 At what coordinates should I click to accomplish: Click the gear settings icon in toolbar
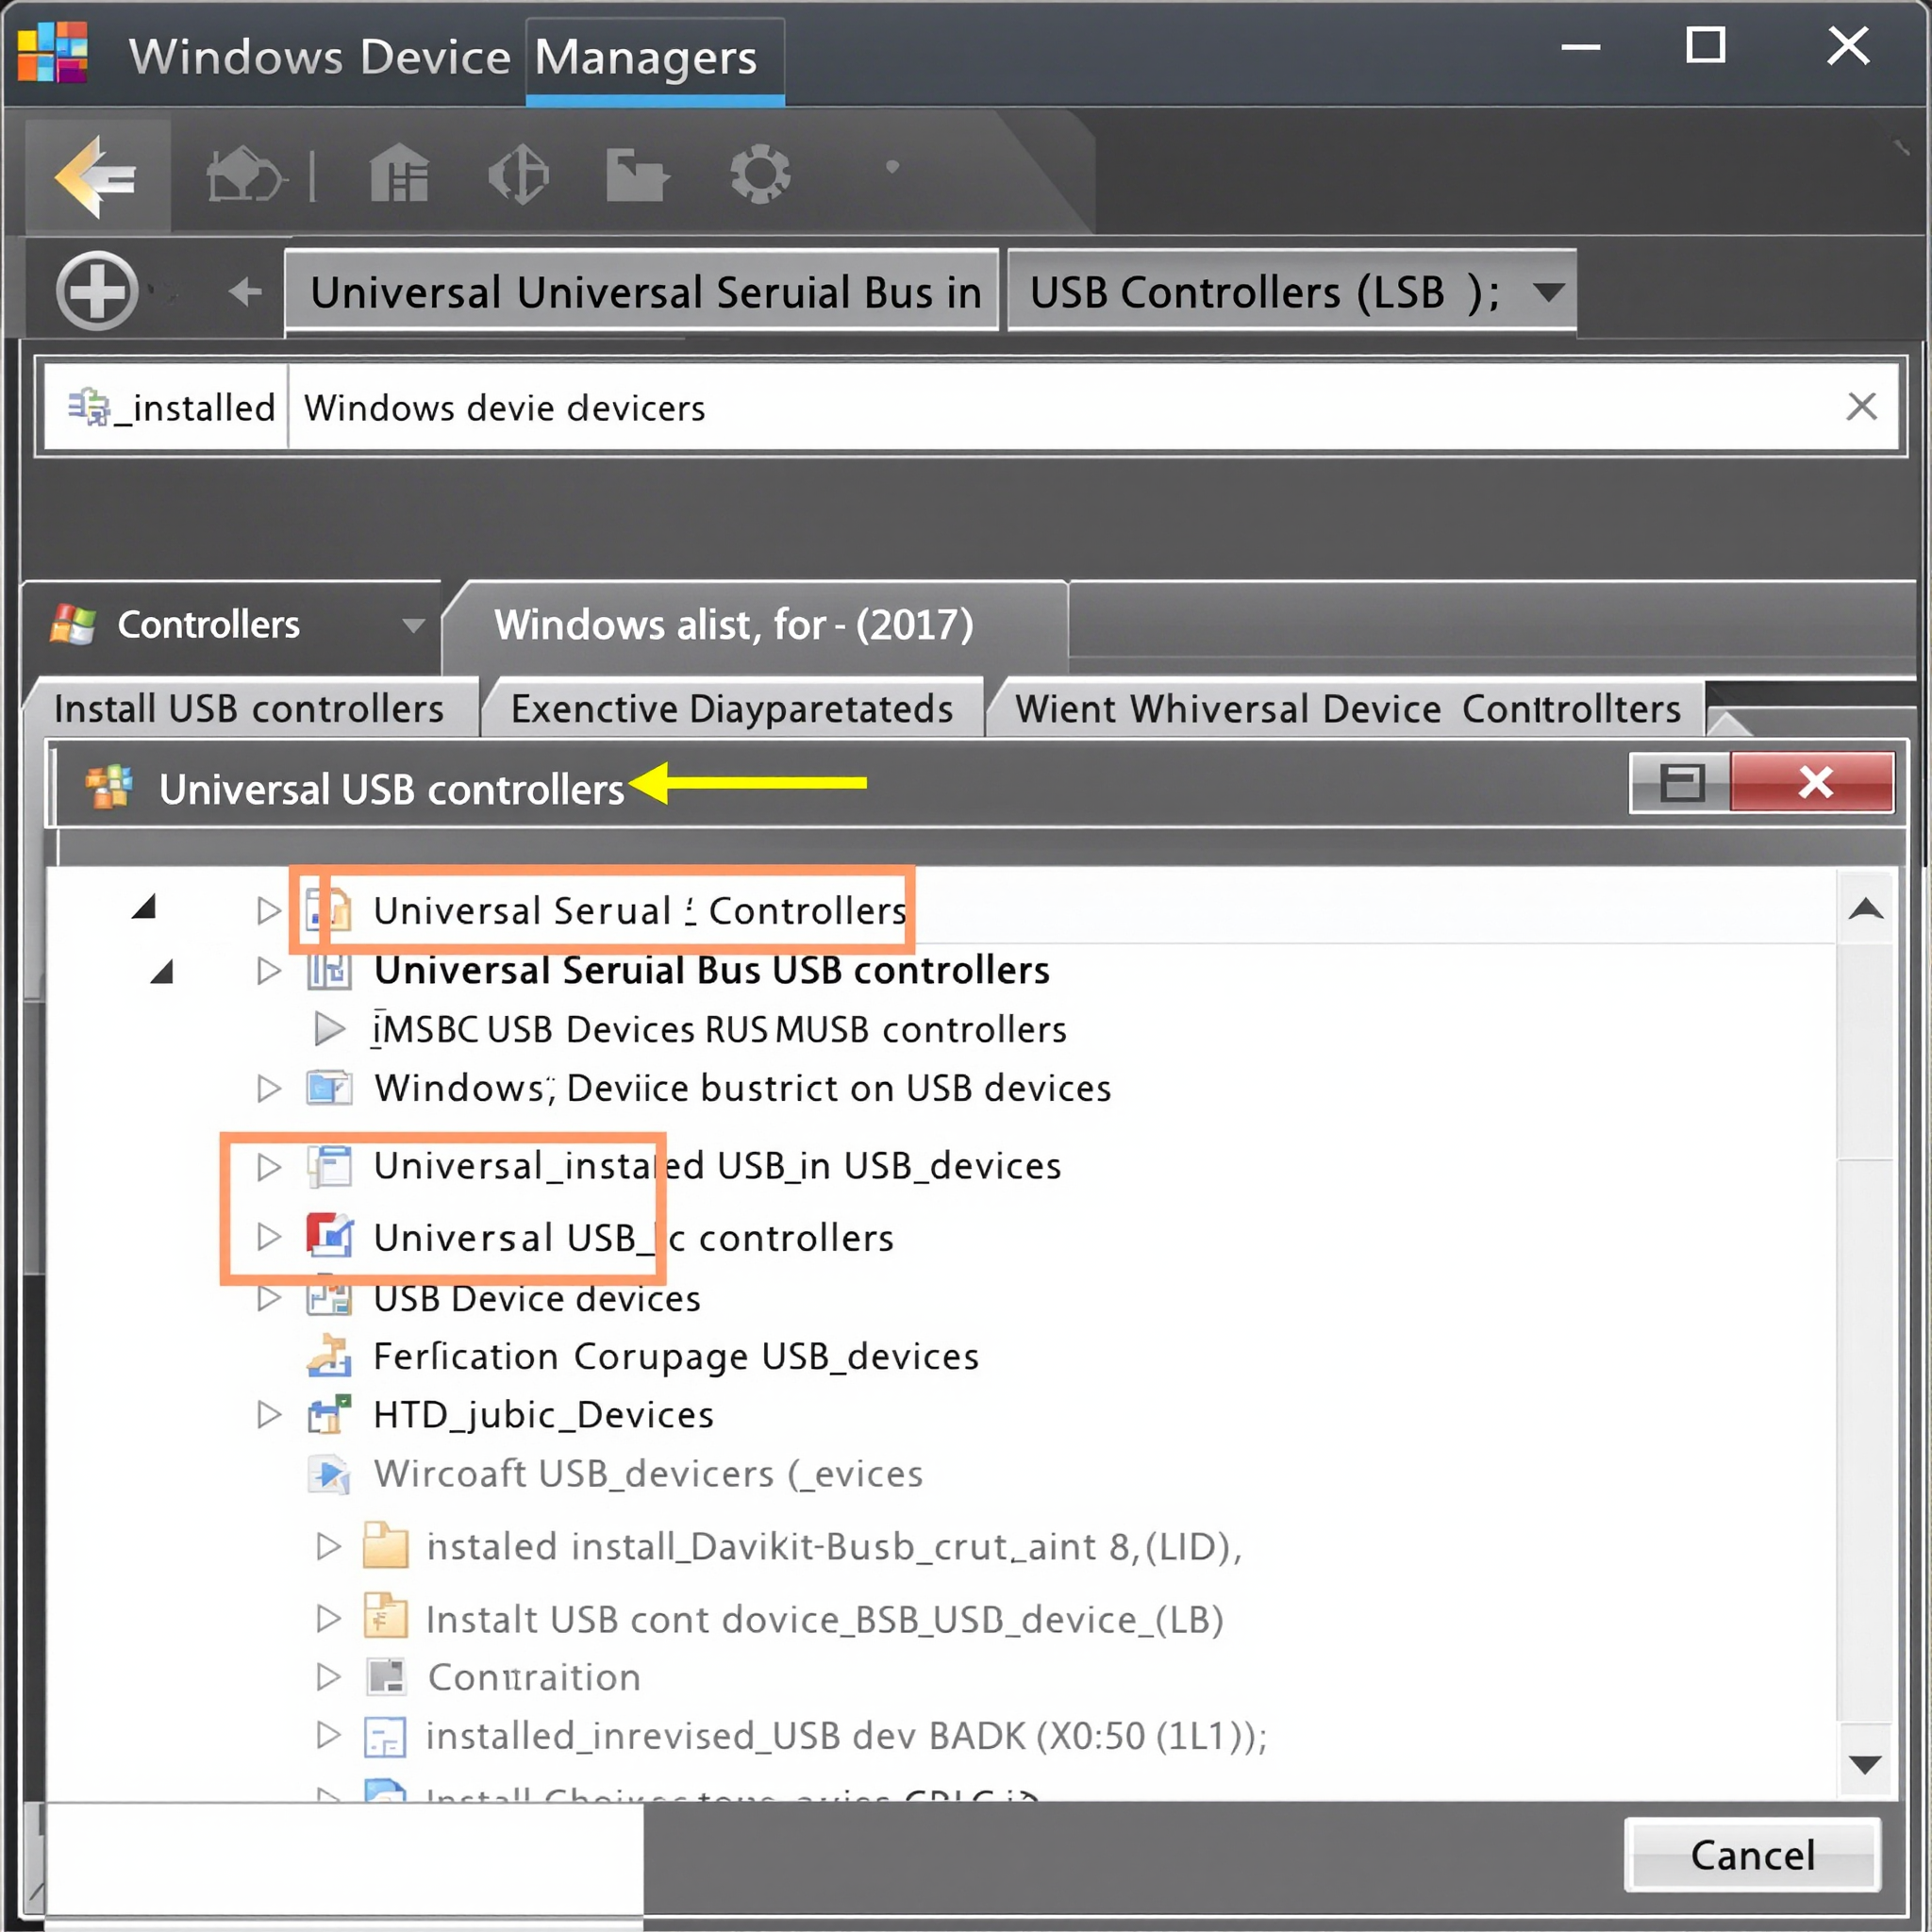(x=759, y=175)
